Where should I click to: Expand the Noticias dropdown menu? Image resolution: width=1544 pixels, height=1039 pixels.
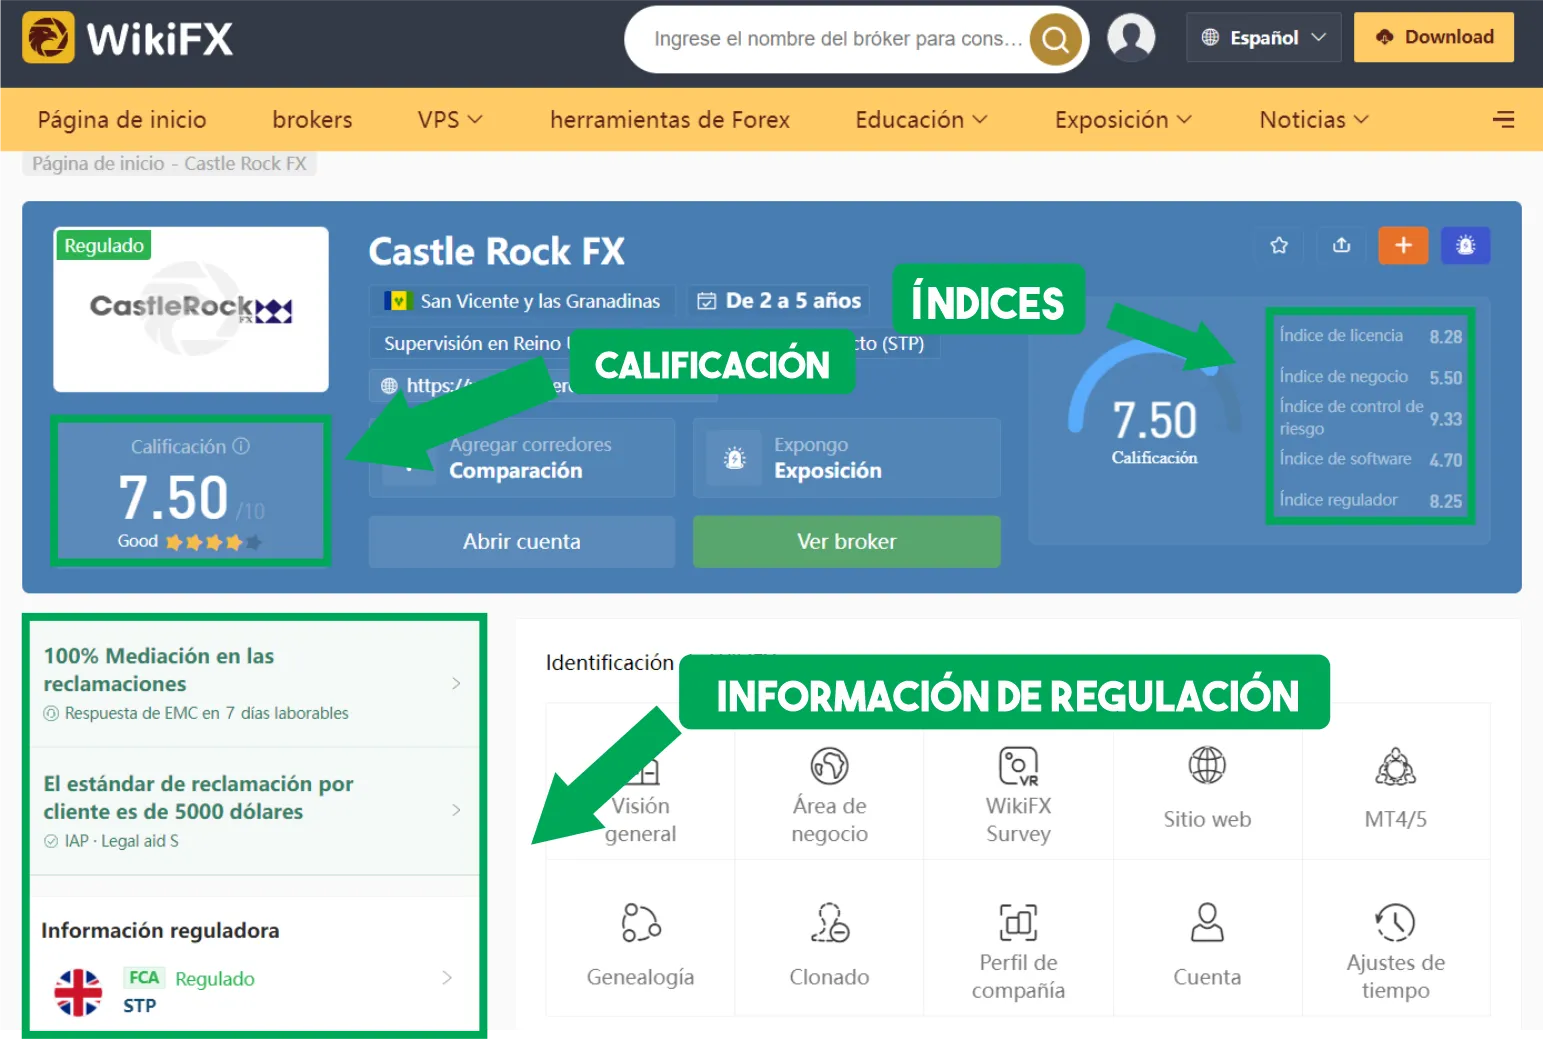[1313, 120]
